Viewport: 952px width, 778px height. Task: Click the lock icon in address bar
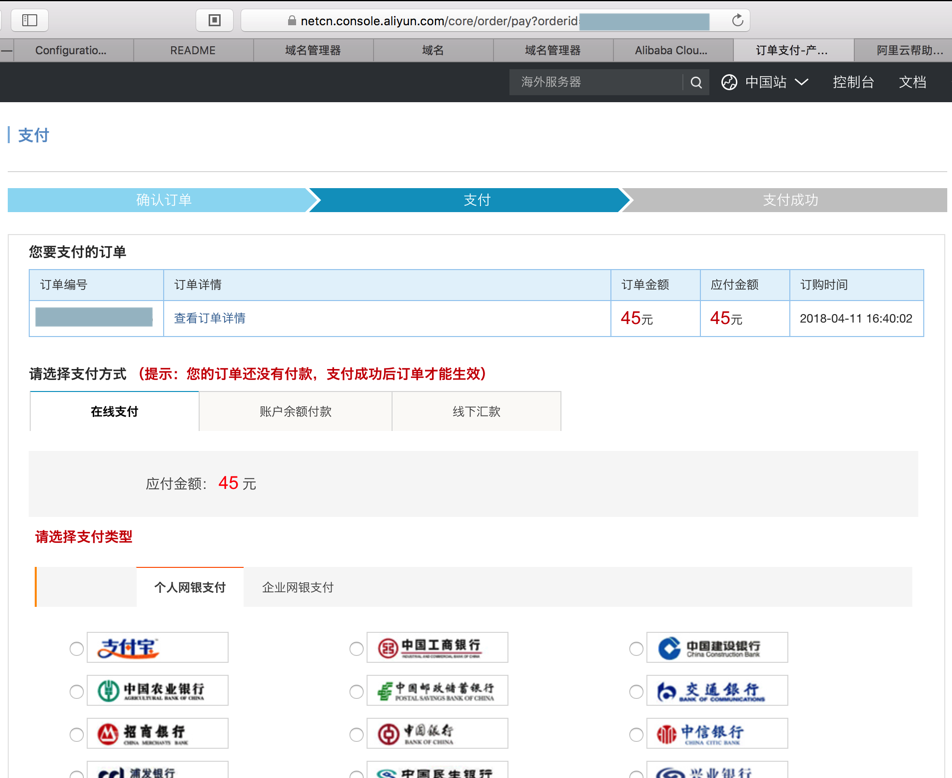tap(291, 21)
